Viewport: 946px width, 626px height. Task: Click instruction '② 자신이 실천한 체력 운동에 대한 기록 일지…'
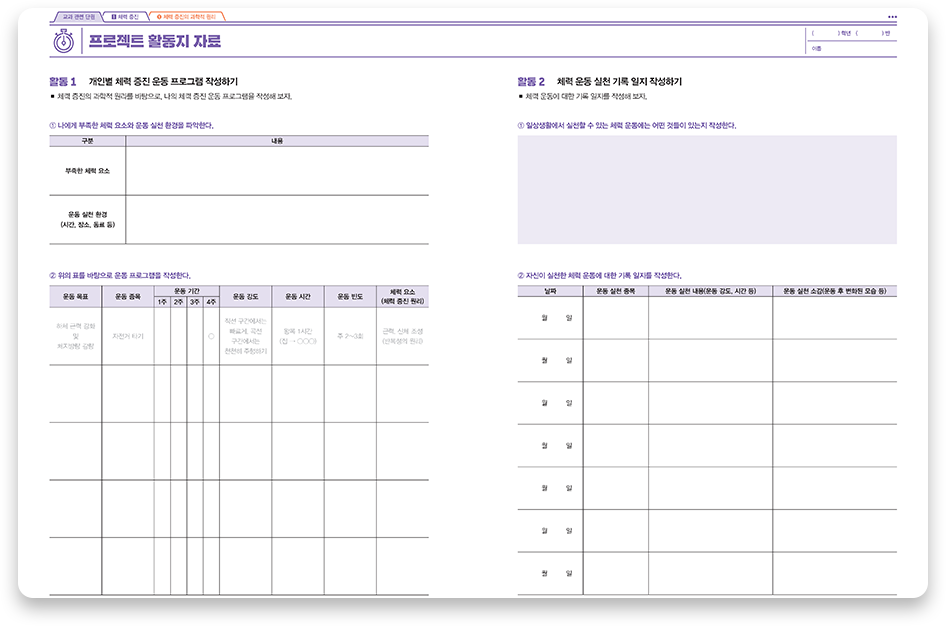coord(600,276)
